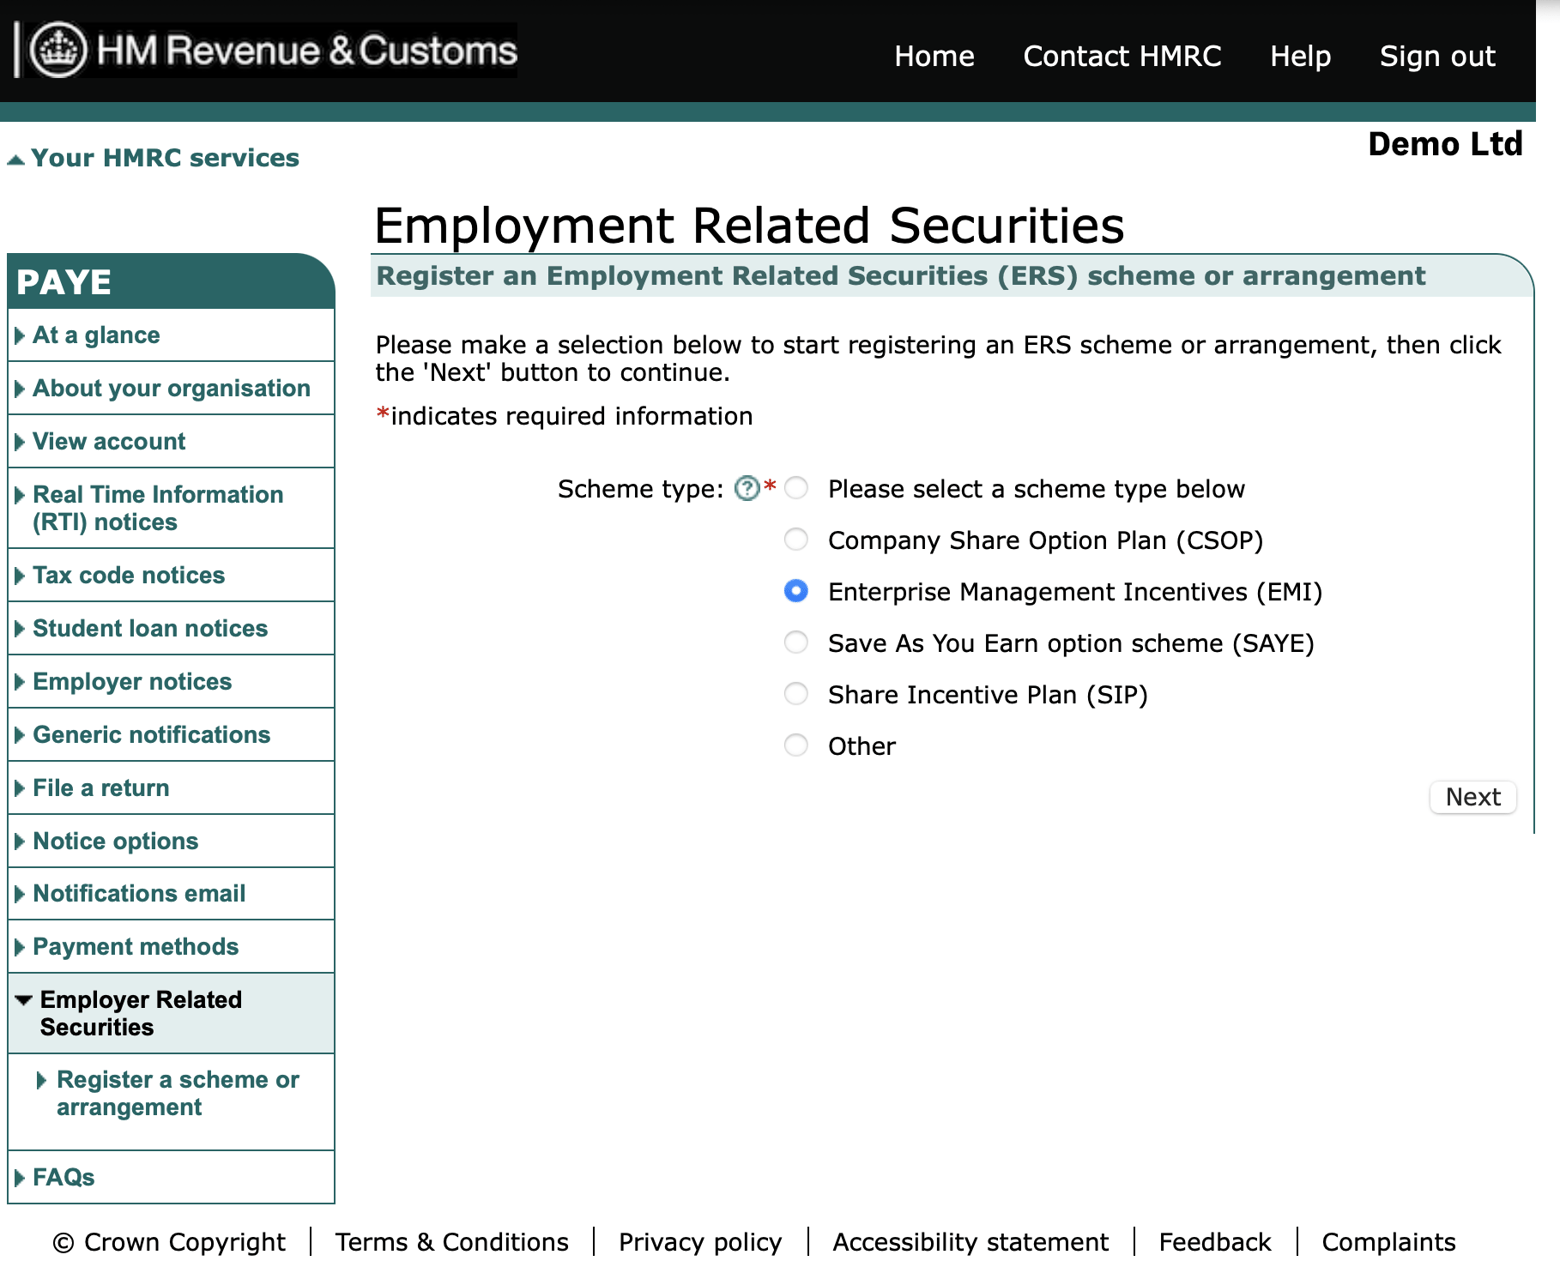Choose Save As You Earn option scheme

point(796,642)
